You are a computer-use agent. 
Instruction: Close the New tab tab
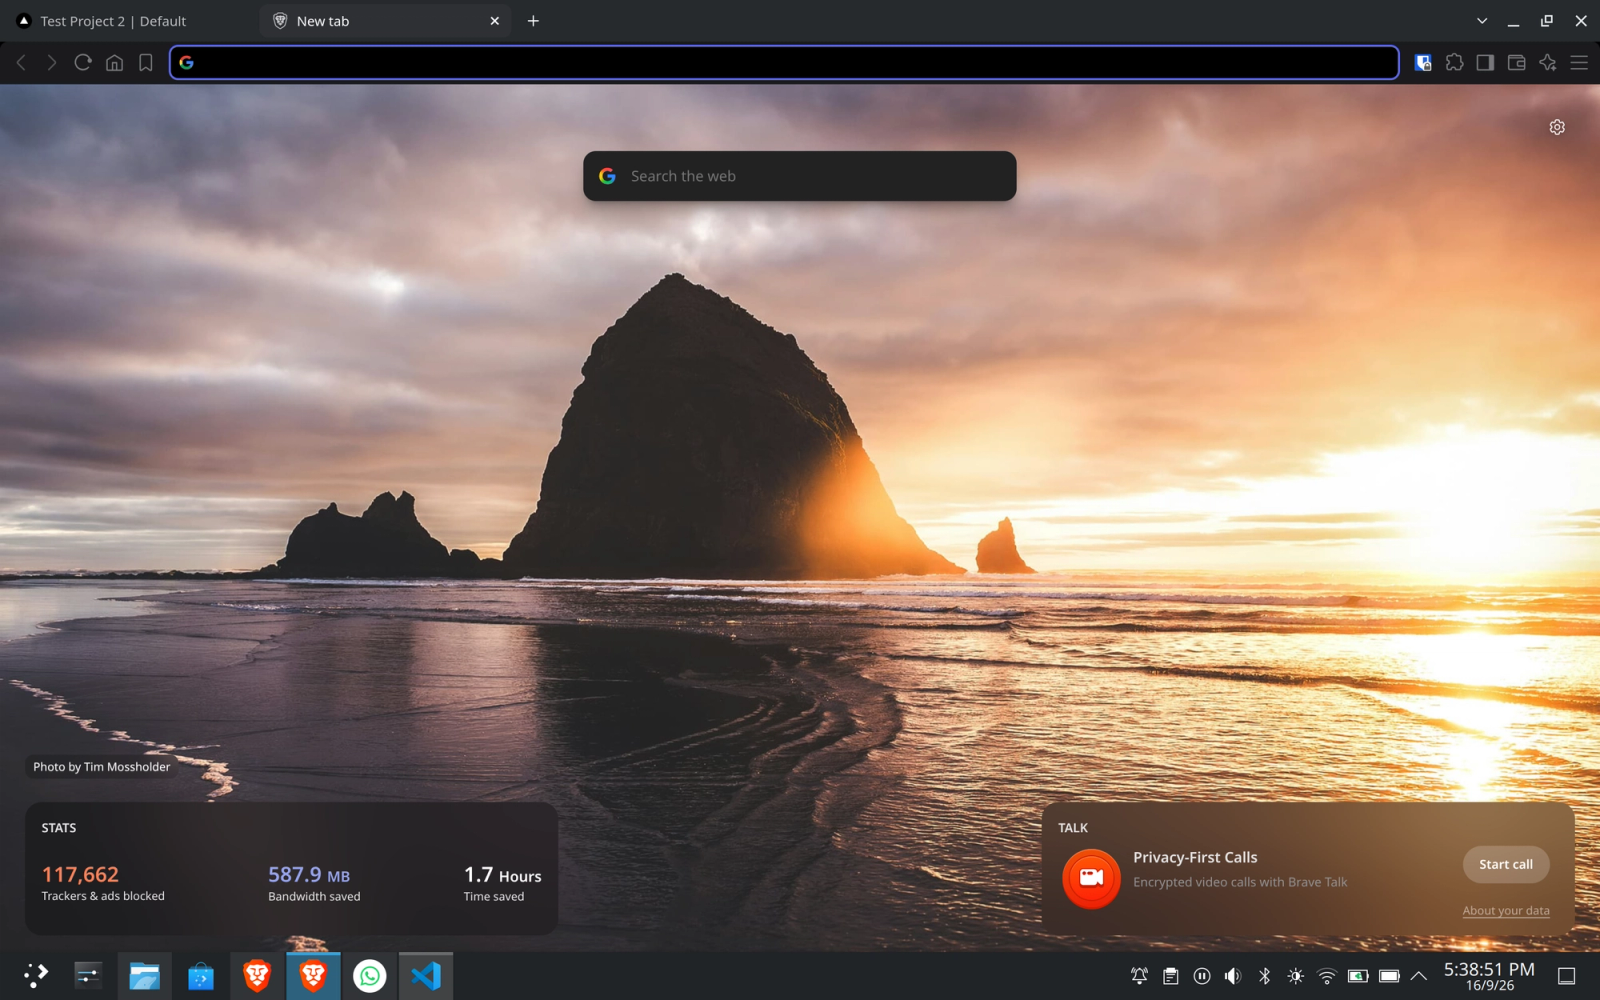(494, 21)
